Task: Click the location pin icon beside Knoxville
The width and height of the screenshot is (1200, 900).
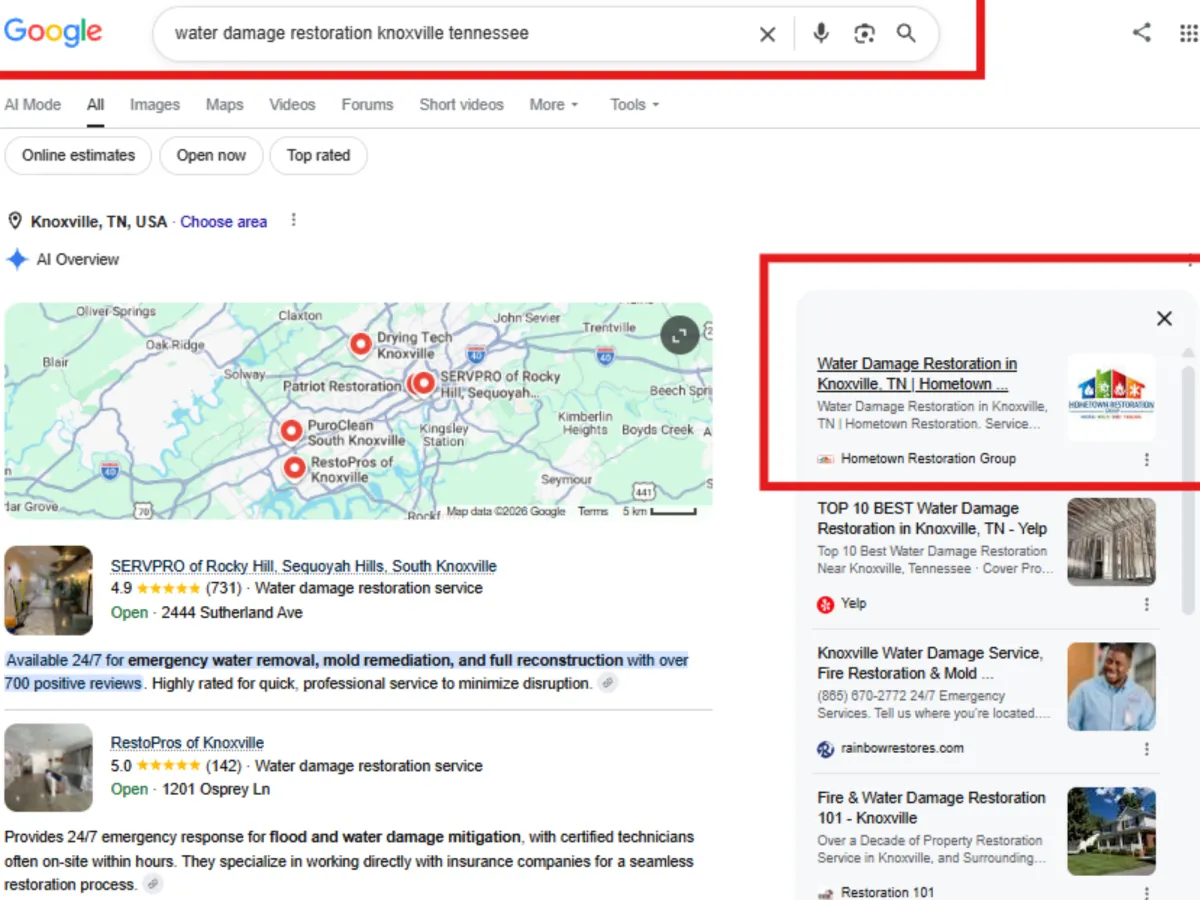Action: coord(15,221)
